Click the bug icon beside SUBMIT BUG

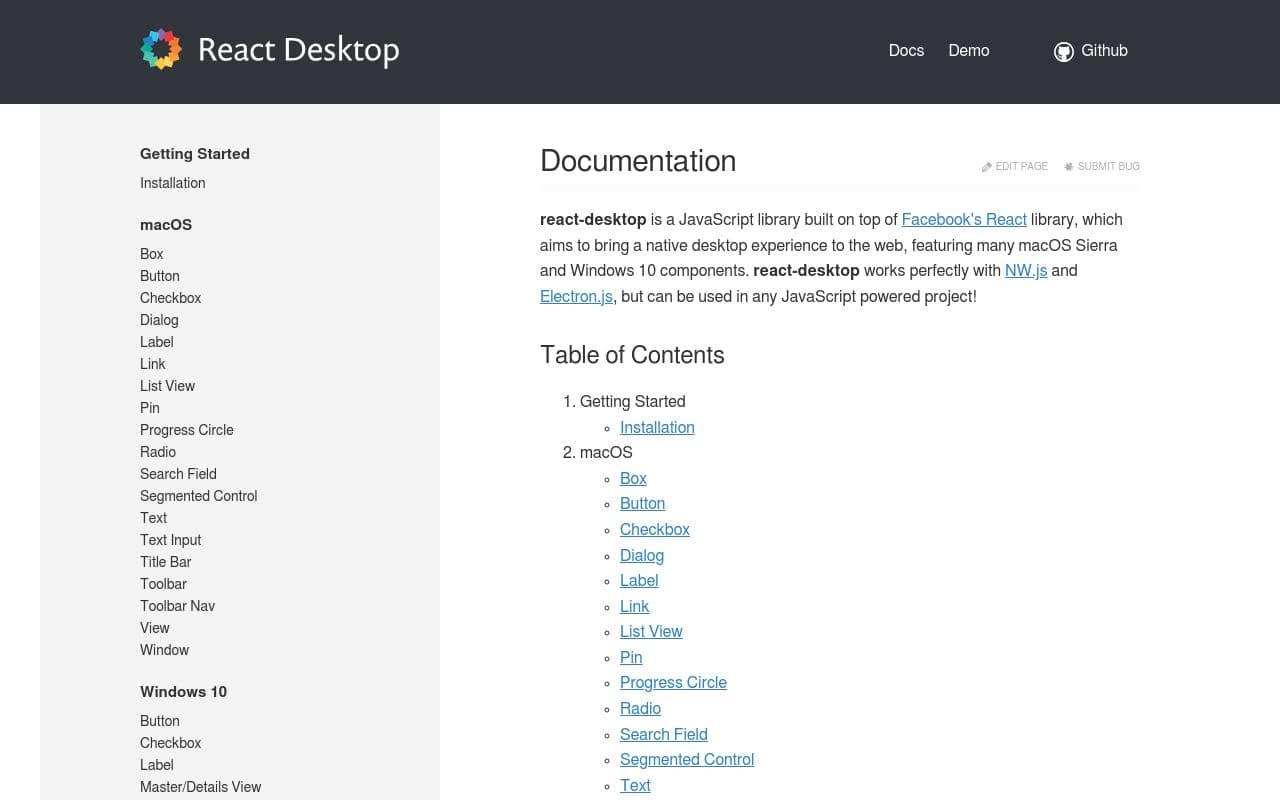coord(1068,166)
